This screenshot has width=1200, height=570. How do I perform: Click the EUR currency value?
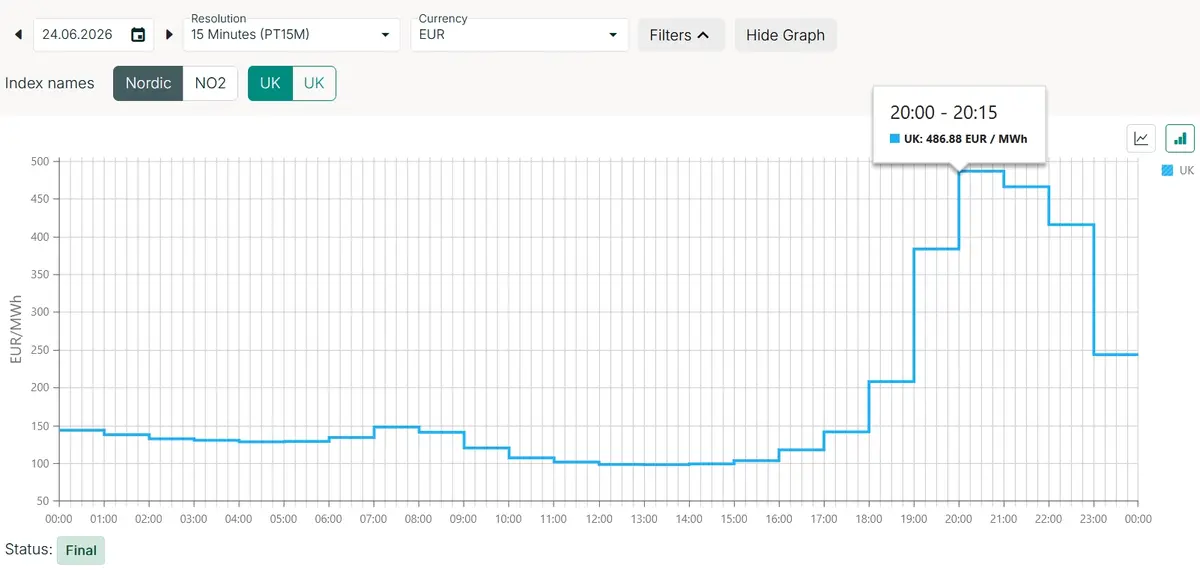coord(432,35)
